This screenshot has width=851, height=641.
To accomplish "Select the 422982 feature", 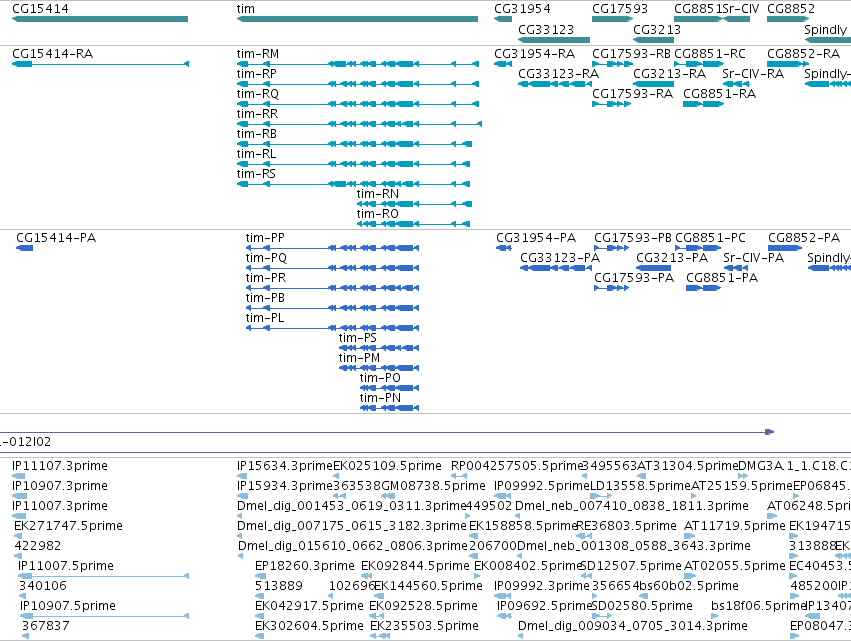I will (18, 556).
